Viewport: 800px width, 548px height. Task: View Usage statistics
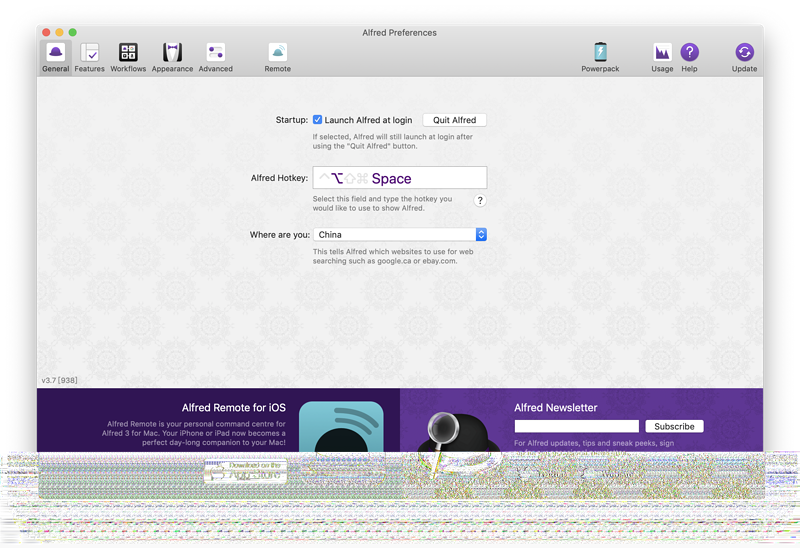(662, 58)
